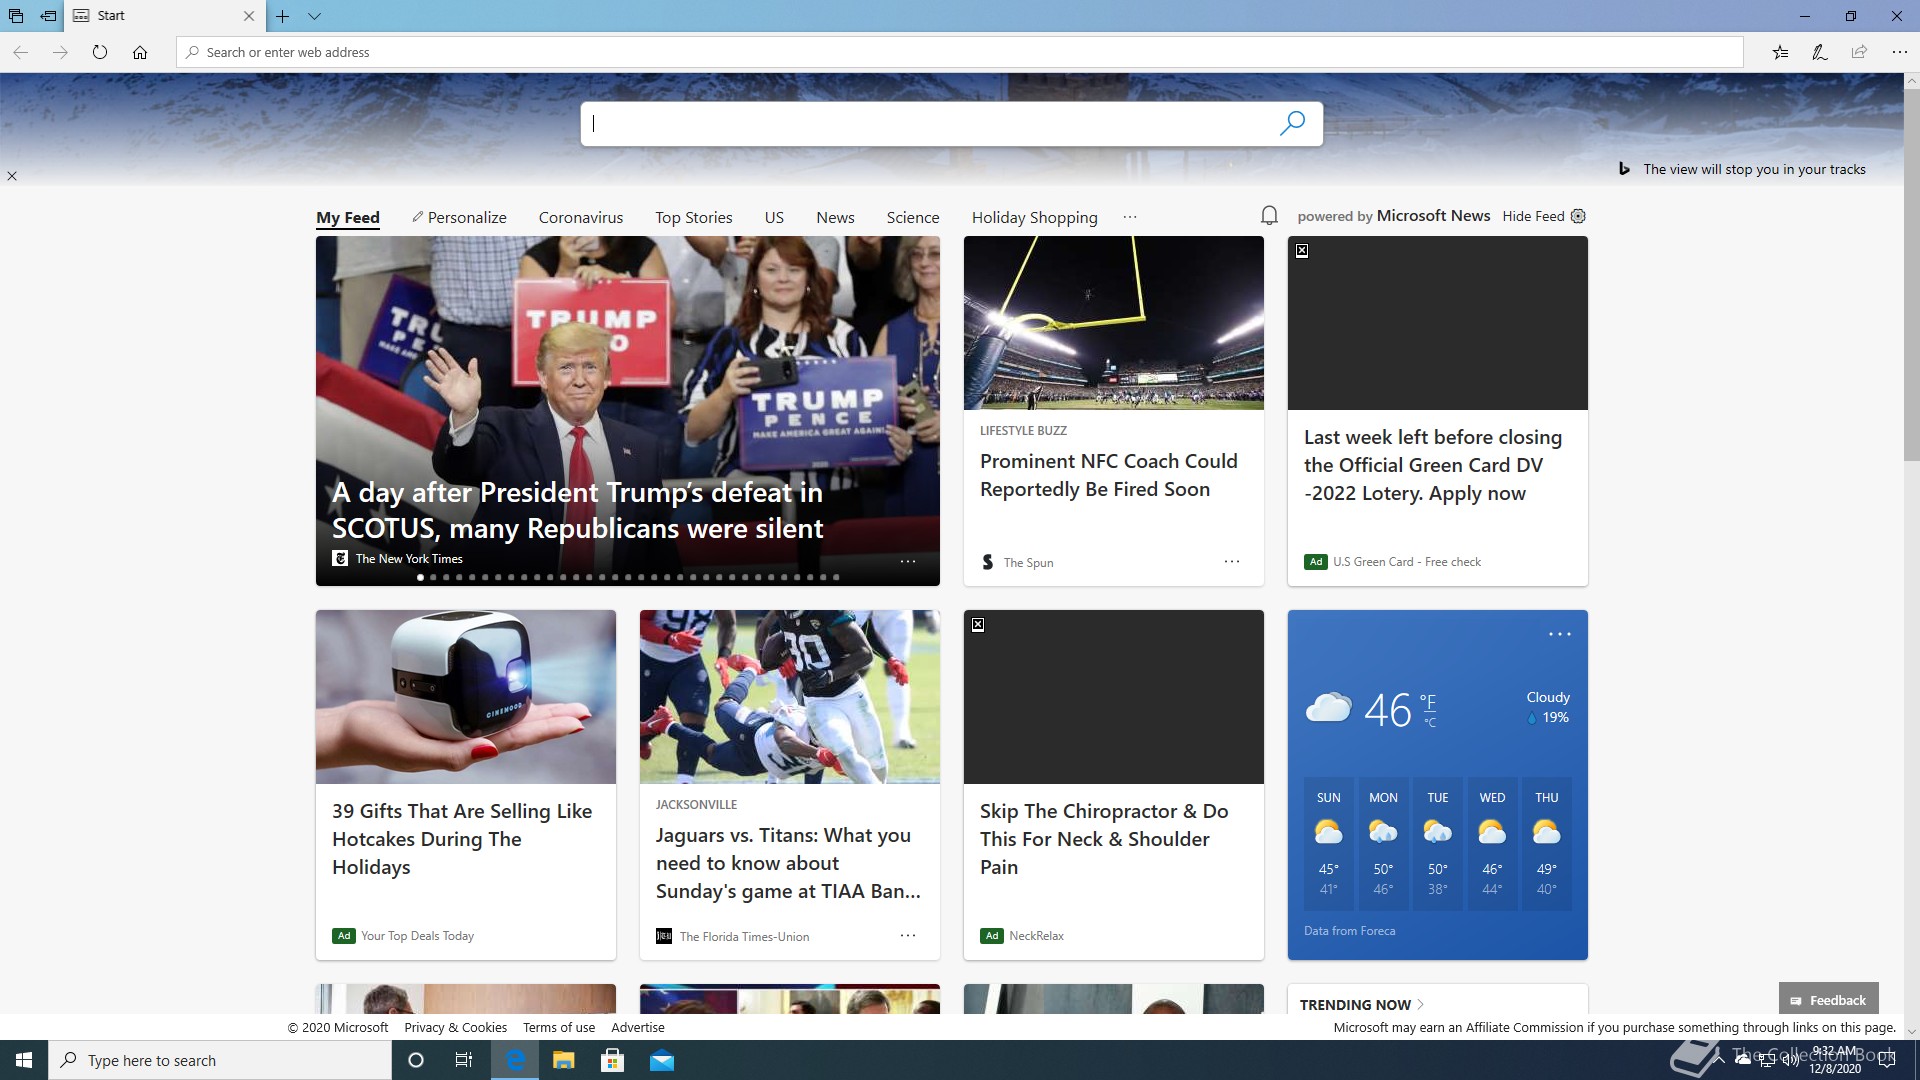Expand Trending Now chevron
1920x1080 pixels.
coord(1421,1004)
